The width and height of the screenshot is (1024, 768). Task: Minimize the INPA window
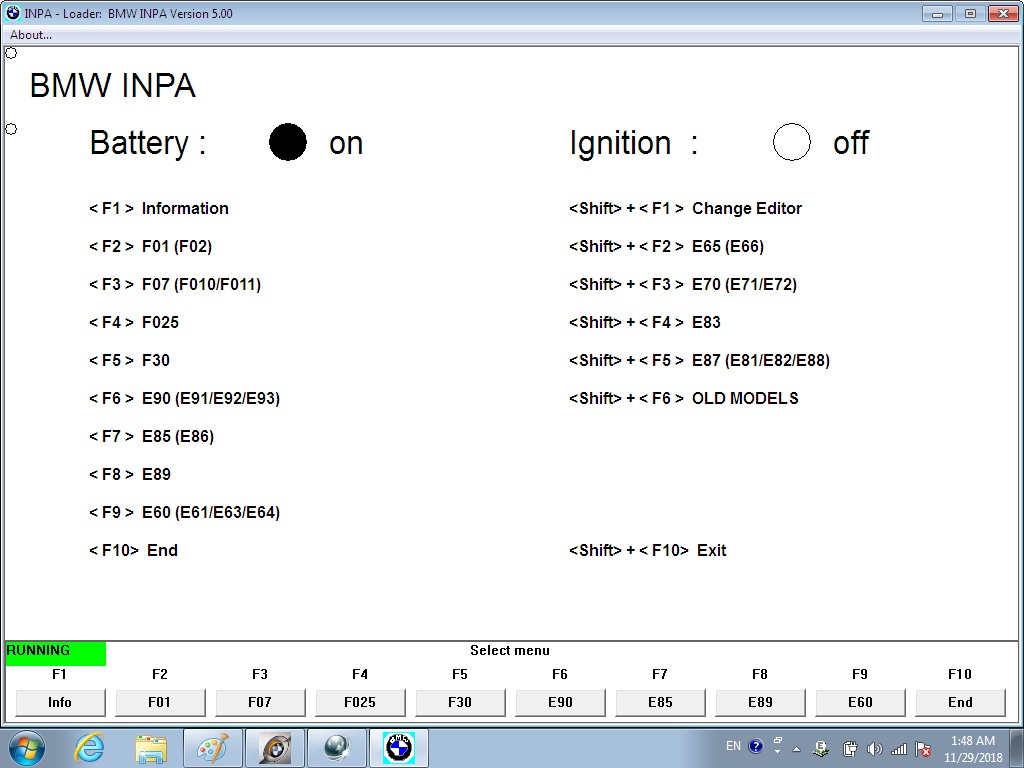(937, 13)
